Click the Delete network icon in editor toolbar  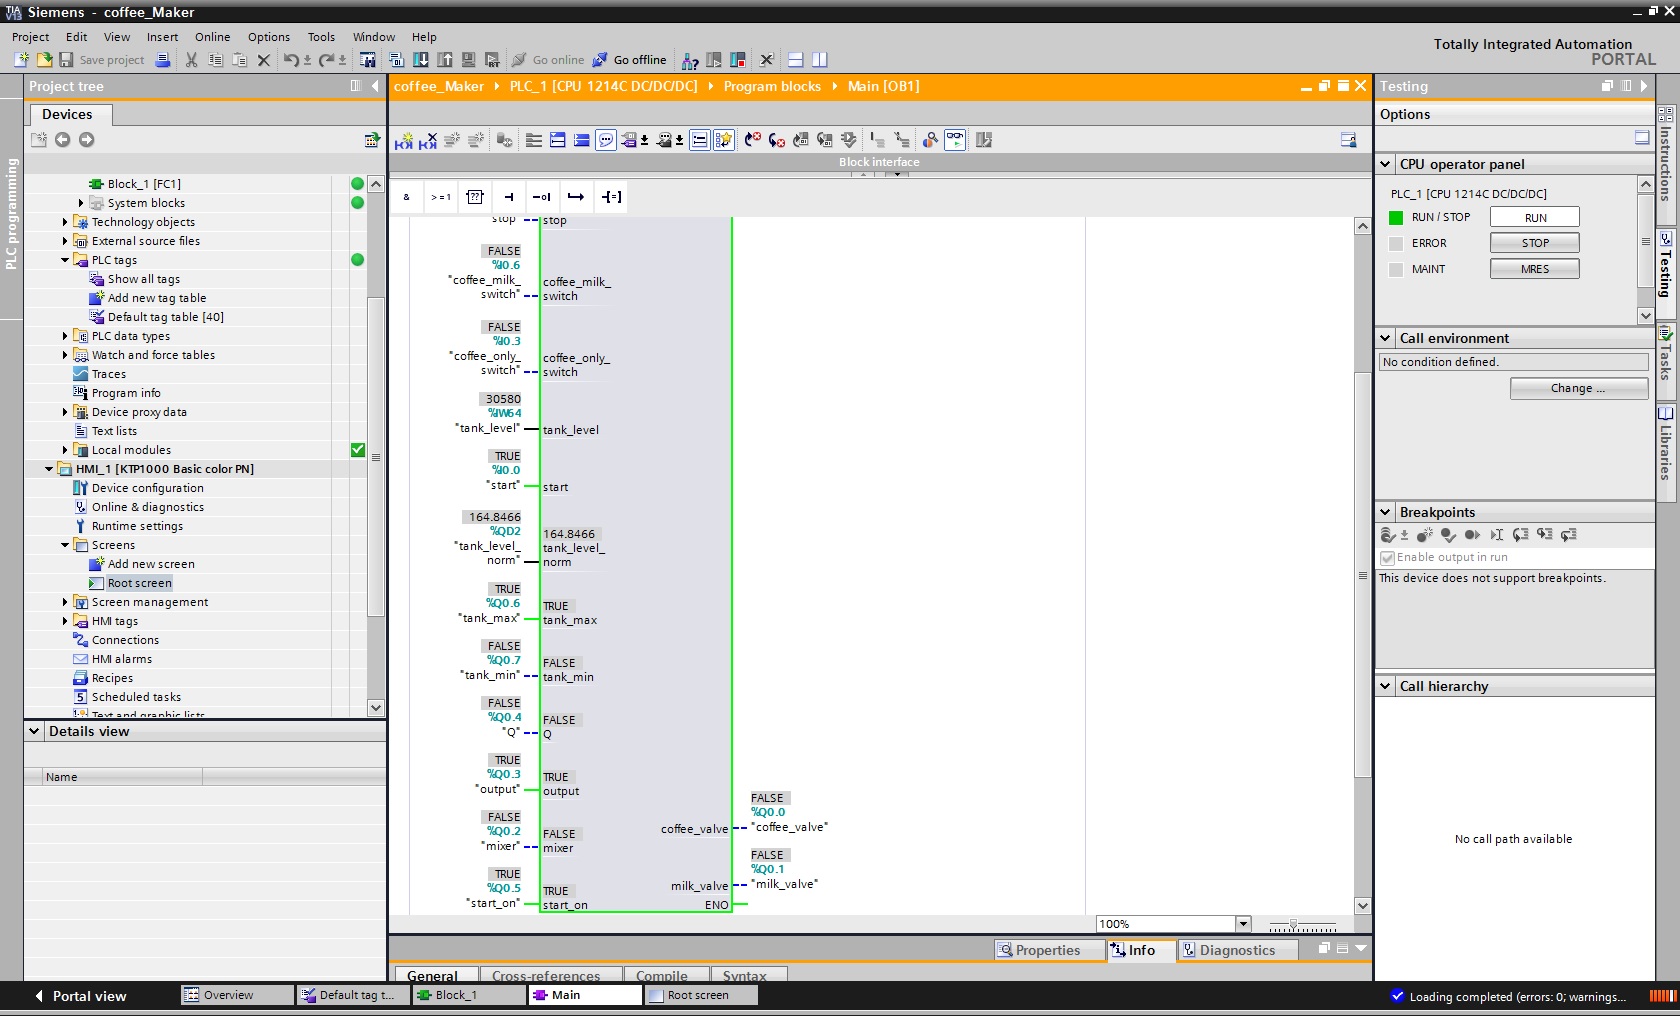(x=428, y=140)
